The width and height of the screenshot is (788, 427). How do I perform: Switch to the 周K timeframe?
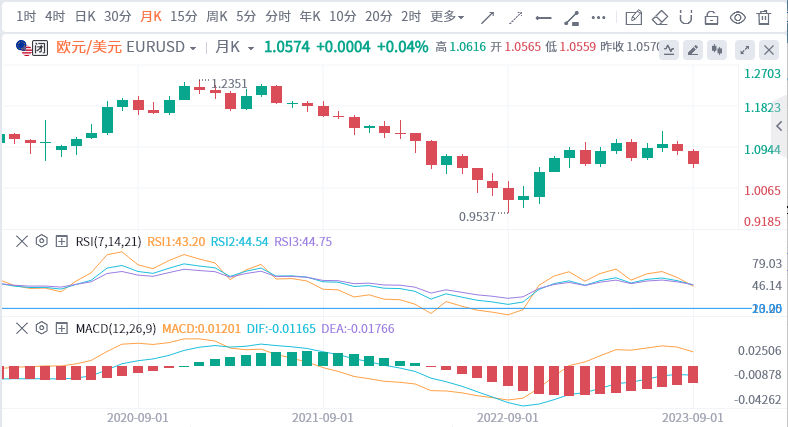[x=217, y=17]
